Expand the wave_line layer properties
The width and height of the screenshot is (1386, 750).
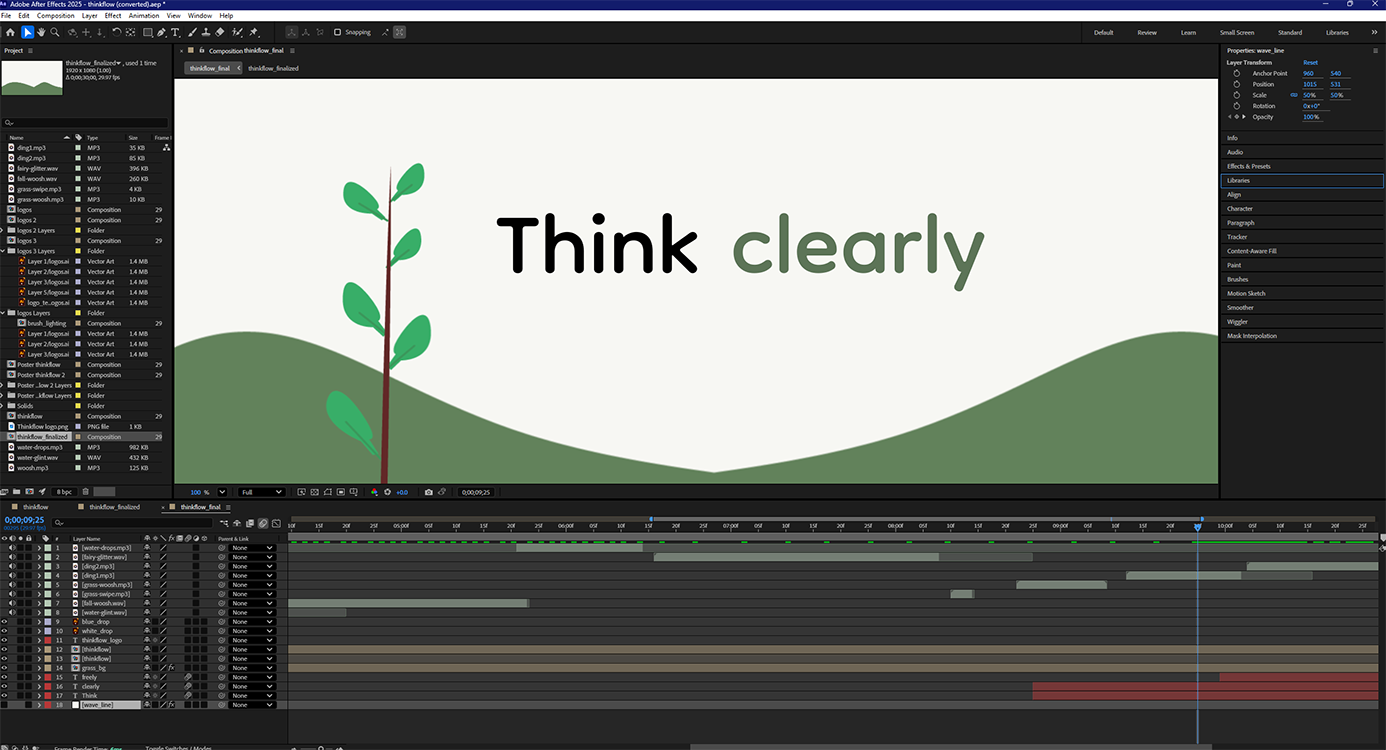click(x=39, y=705)
